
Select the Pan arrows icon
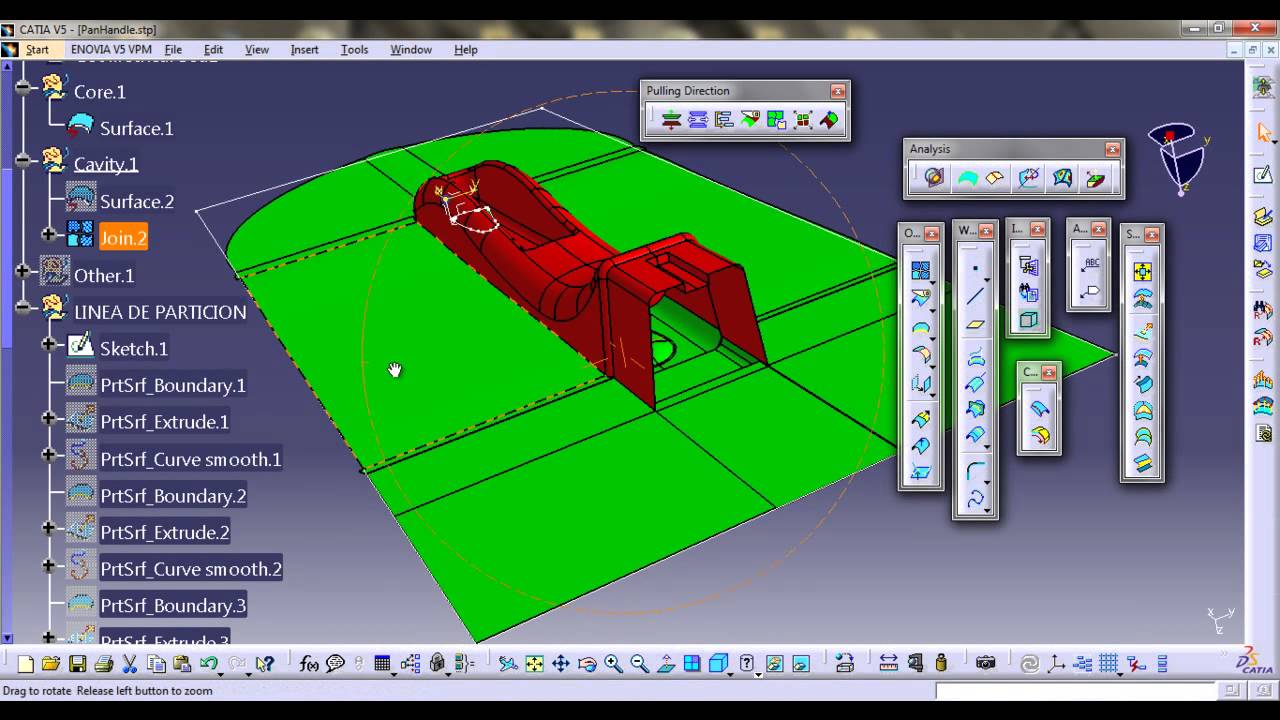tap(561, 663)
